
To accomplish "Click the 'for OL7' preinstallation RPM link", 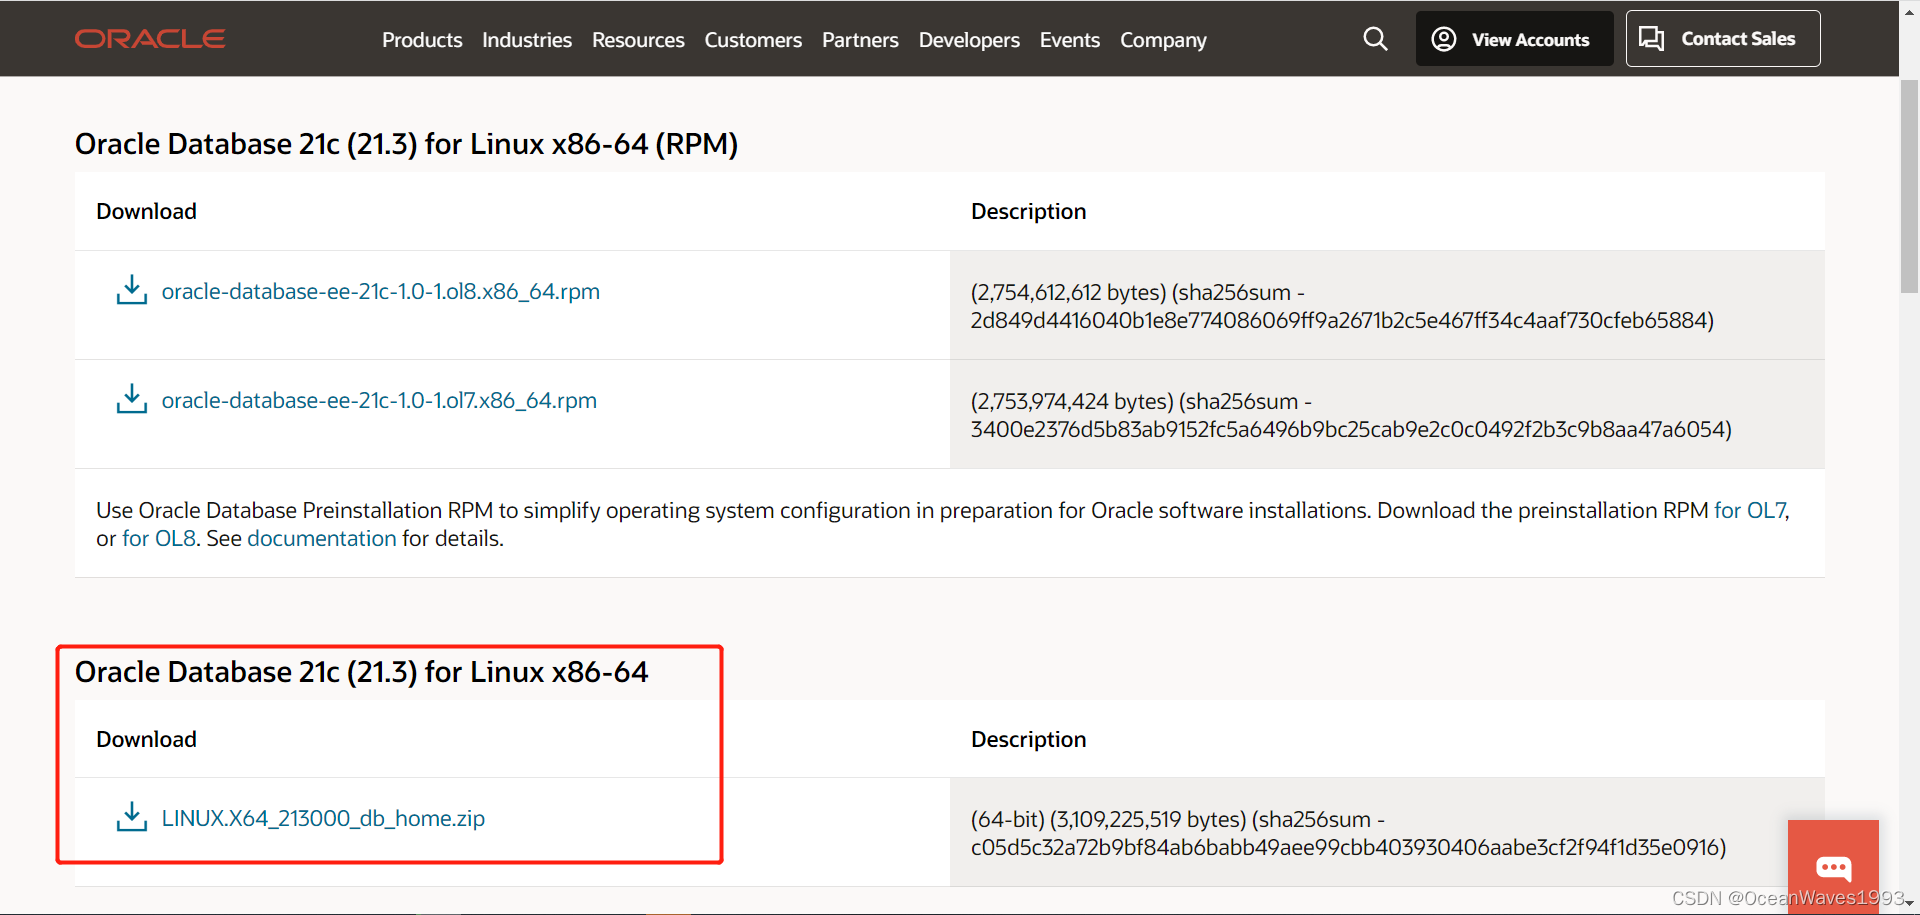I will 1750,510.
